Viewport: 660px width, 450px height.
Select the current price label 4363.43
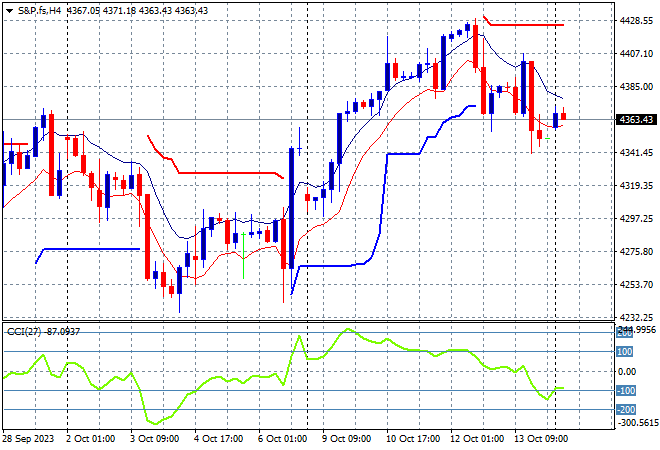click(x=636, y=120)
